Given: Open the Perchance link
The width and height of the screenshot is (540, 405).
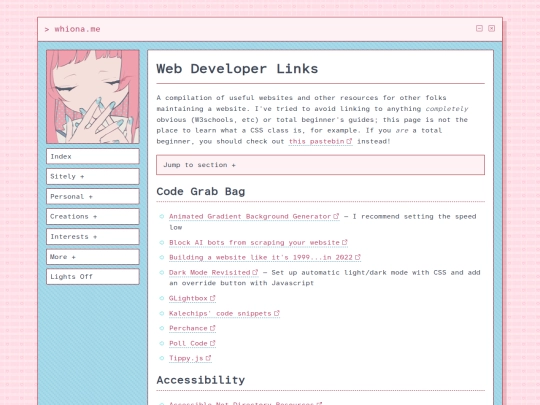Looking at the screenshot, I should click(x=192, y=328).
